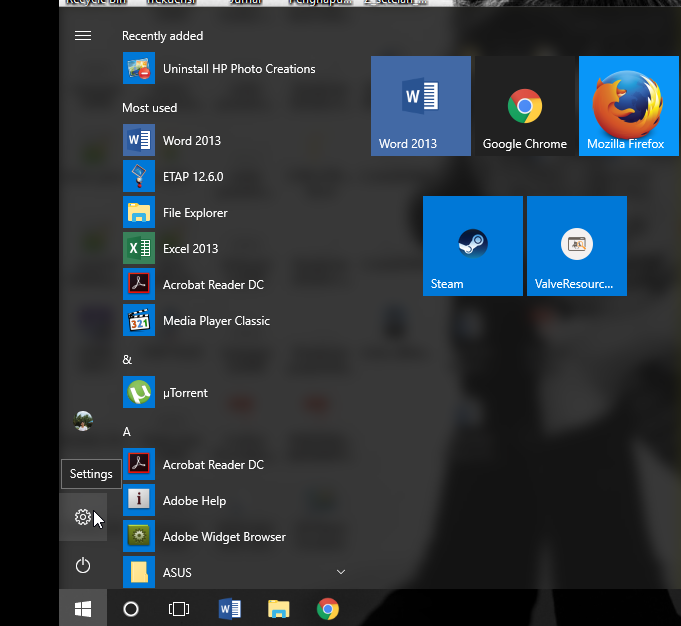The image size is (681, 626).
Task: Launch Media Player Classic icon
Action: click(139, 320)
